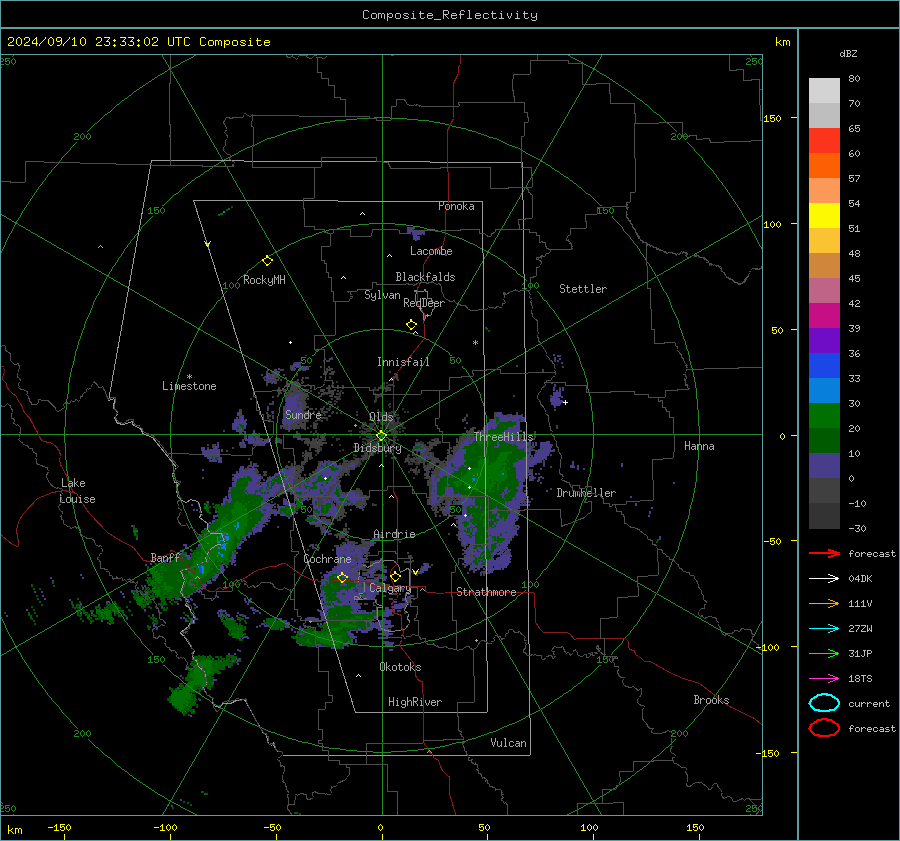Image resolution: width=900 pixels, height=841 pixels.
Task: Click the Brooks town label
Action: click(711, 700)
